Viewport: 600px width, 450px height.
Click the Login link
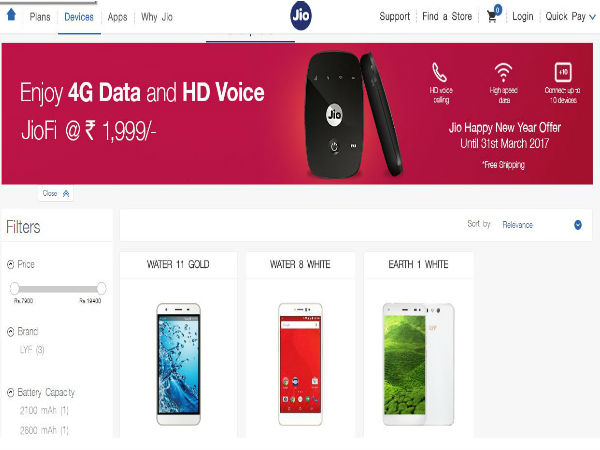522,16
